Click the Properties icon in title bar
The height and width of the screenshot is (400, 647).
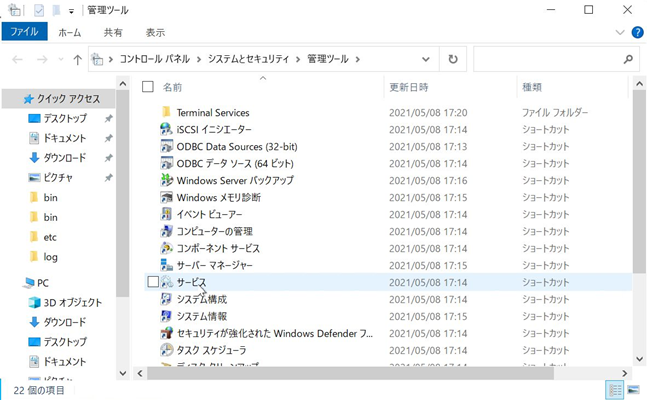(39, 10)
